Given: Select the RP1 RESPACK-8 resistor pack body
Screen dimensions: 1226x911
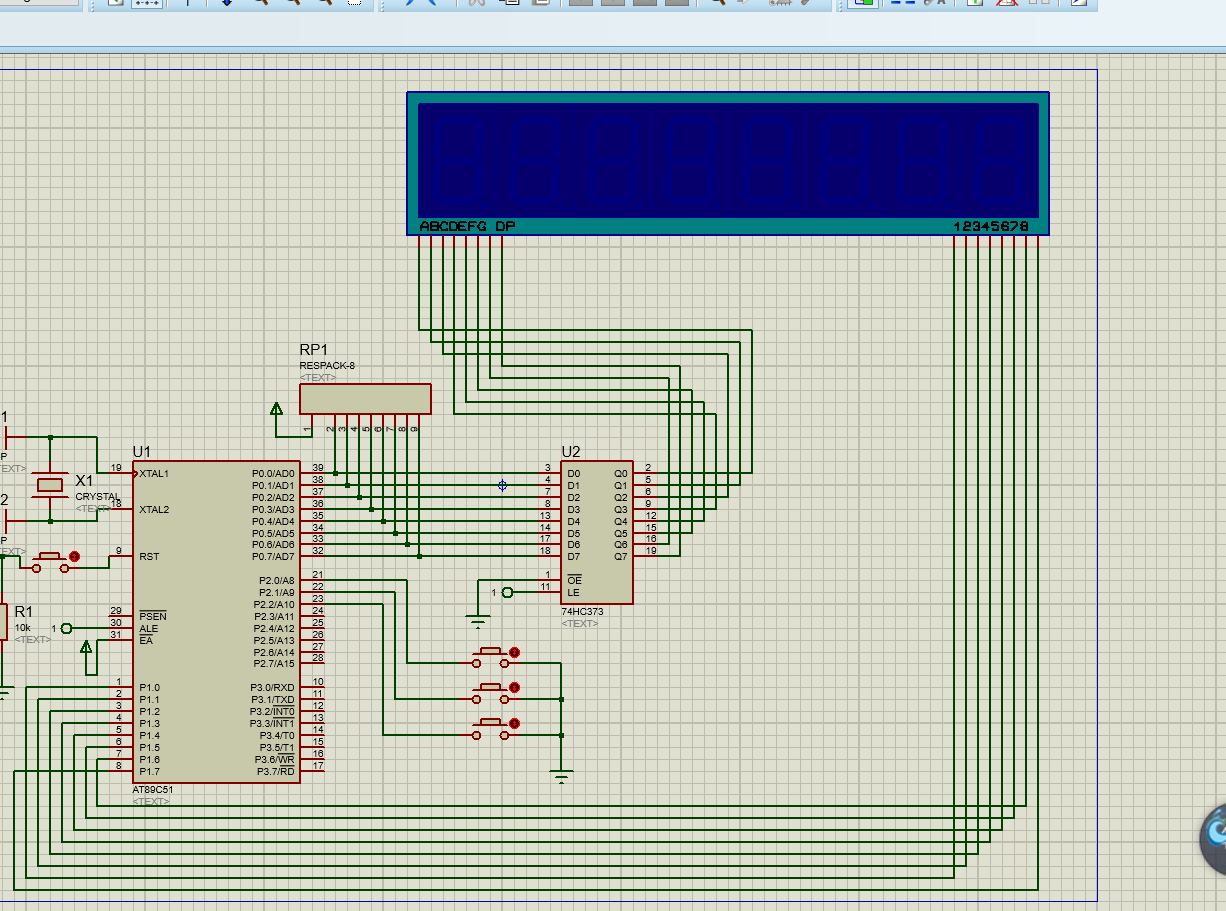Looking at the screenshot, I should tap(366, 399).
